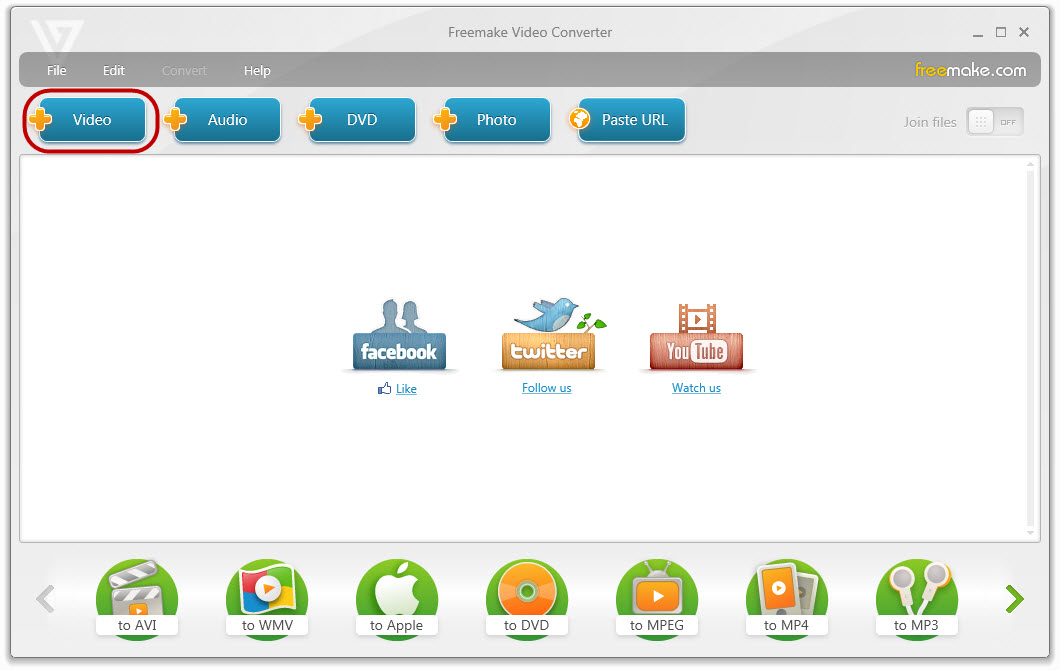Screen dimensions: 1060x670
Task: Open the Convert menu
Action: click(184, 70)
